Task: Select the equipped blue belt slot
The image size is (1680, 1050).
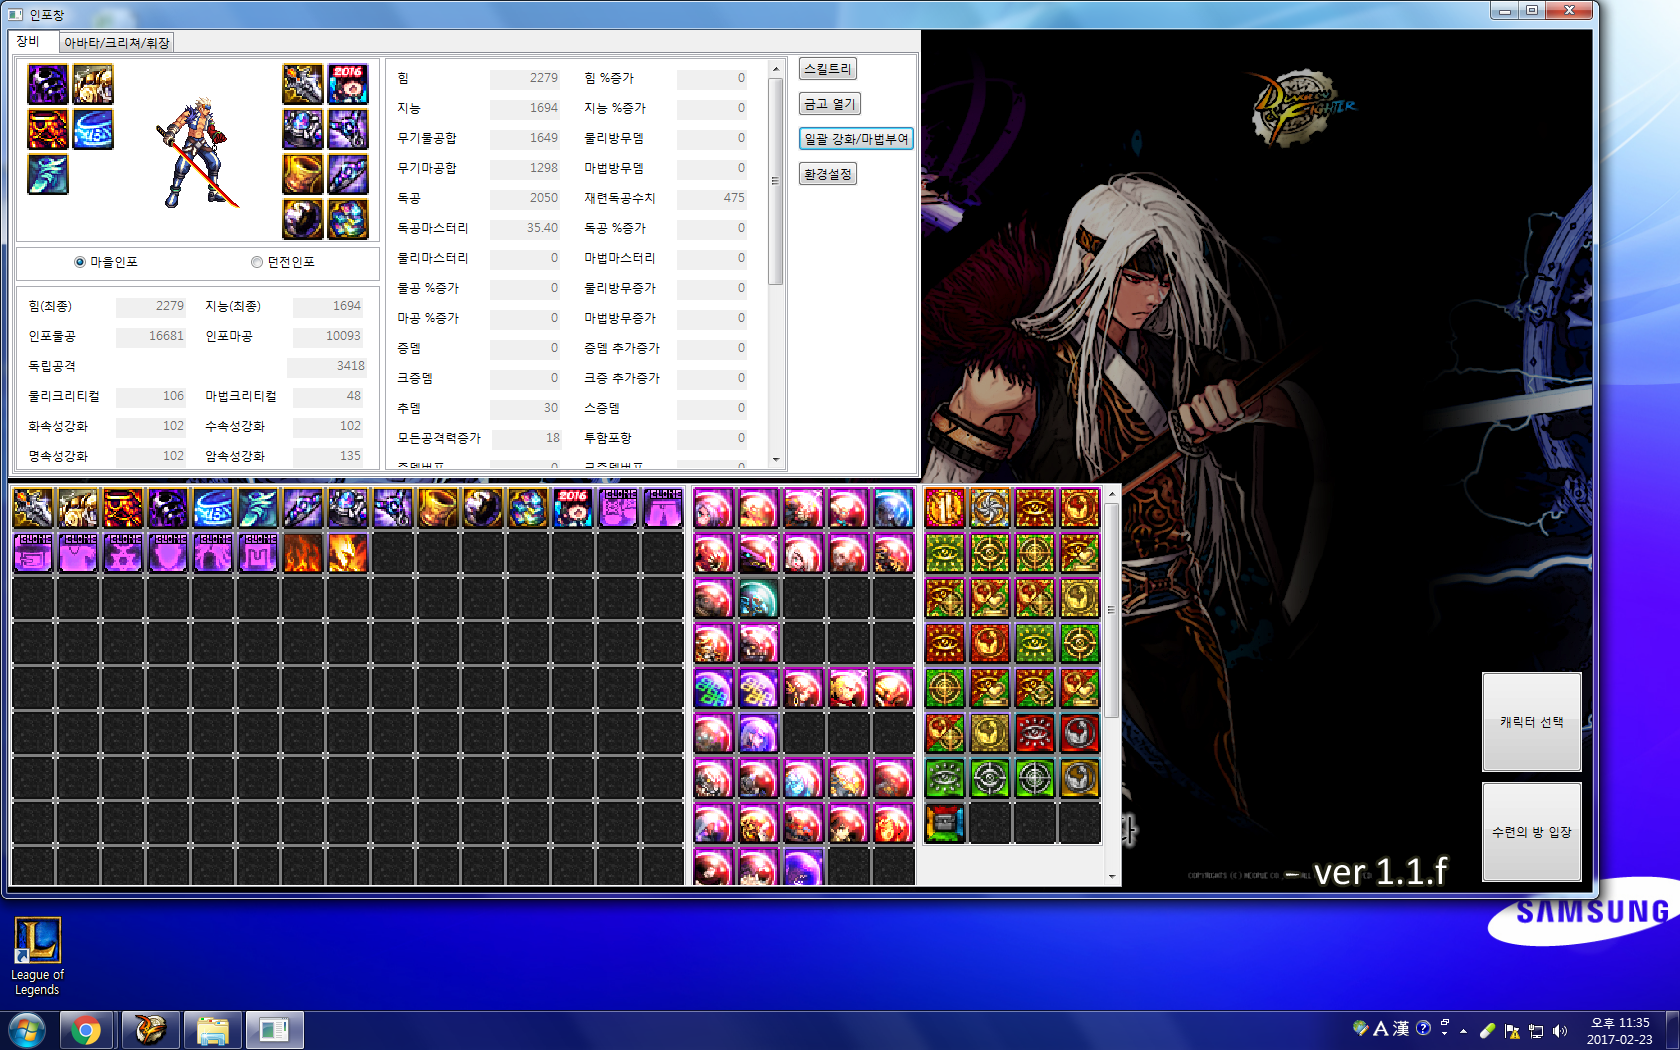Action: tap(93, 130)
